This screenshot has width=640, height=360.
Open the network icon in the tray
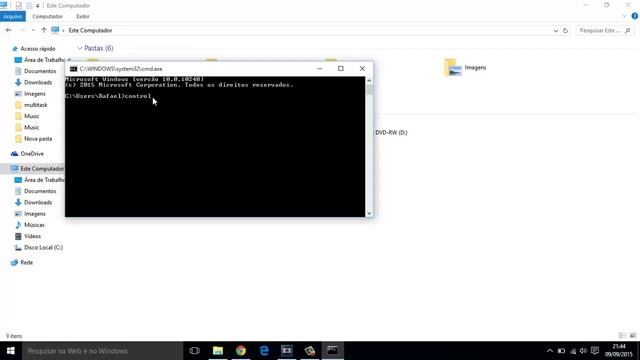pyautogui.click(x=573, y=351)
